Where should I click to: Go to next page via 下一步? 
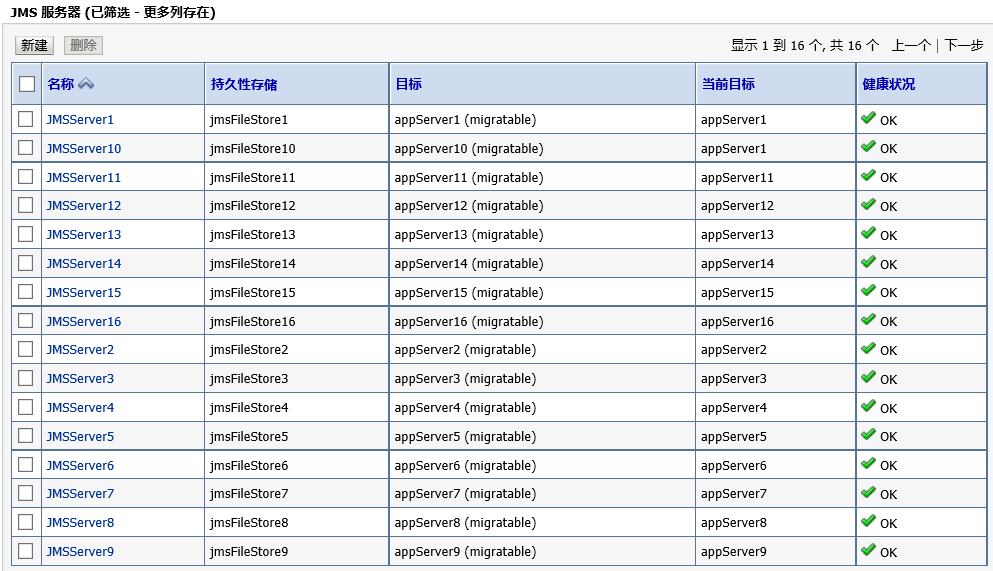click(964, 45)
